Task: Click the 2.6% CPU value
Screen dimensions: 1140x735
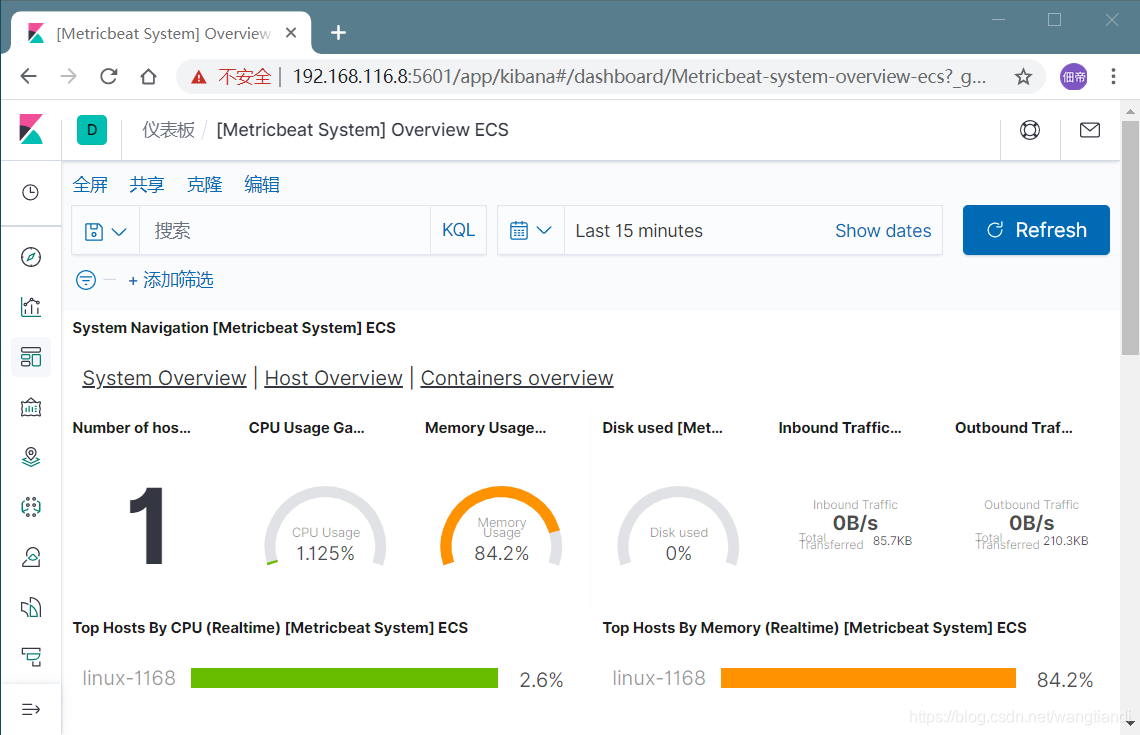Action: coord(541,680)
